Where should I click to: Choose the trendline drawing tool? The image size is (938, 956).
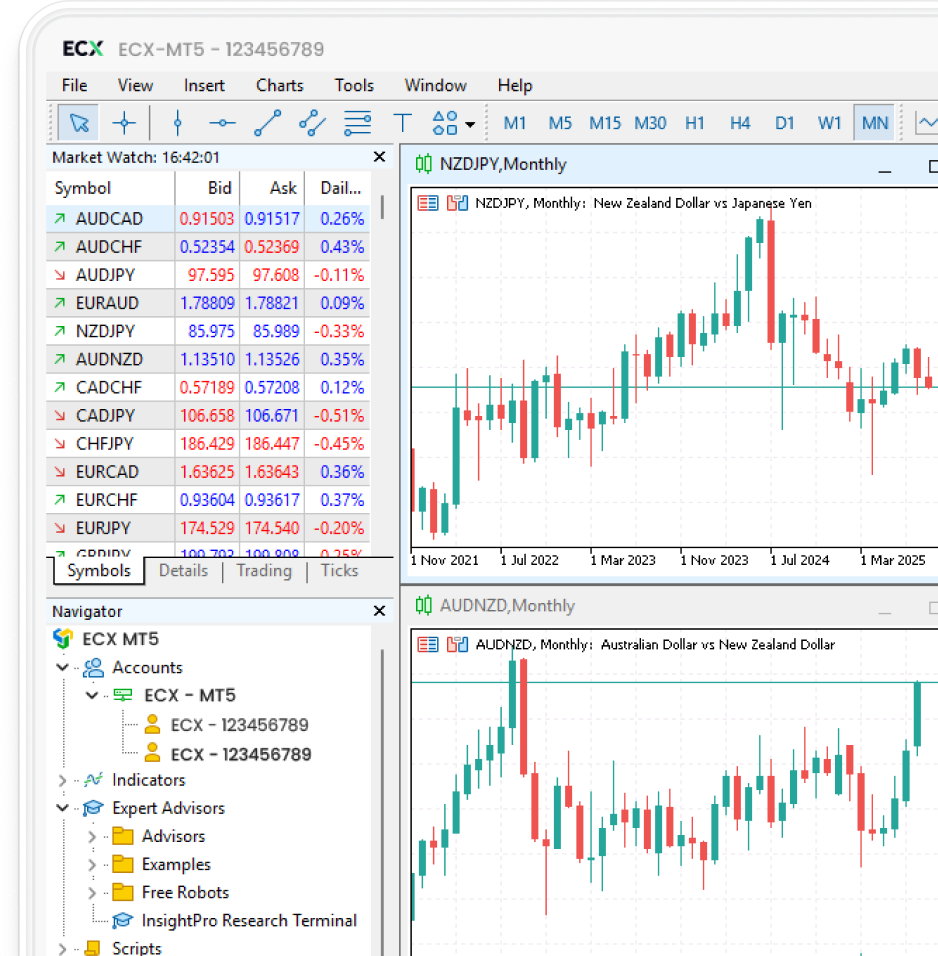click(x=267, y=123)
